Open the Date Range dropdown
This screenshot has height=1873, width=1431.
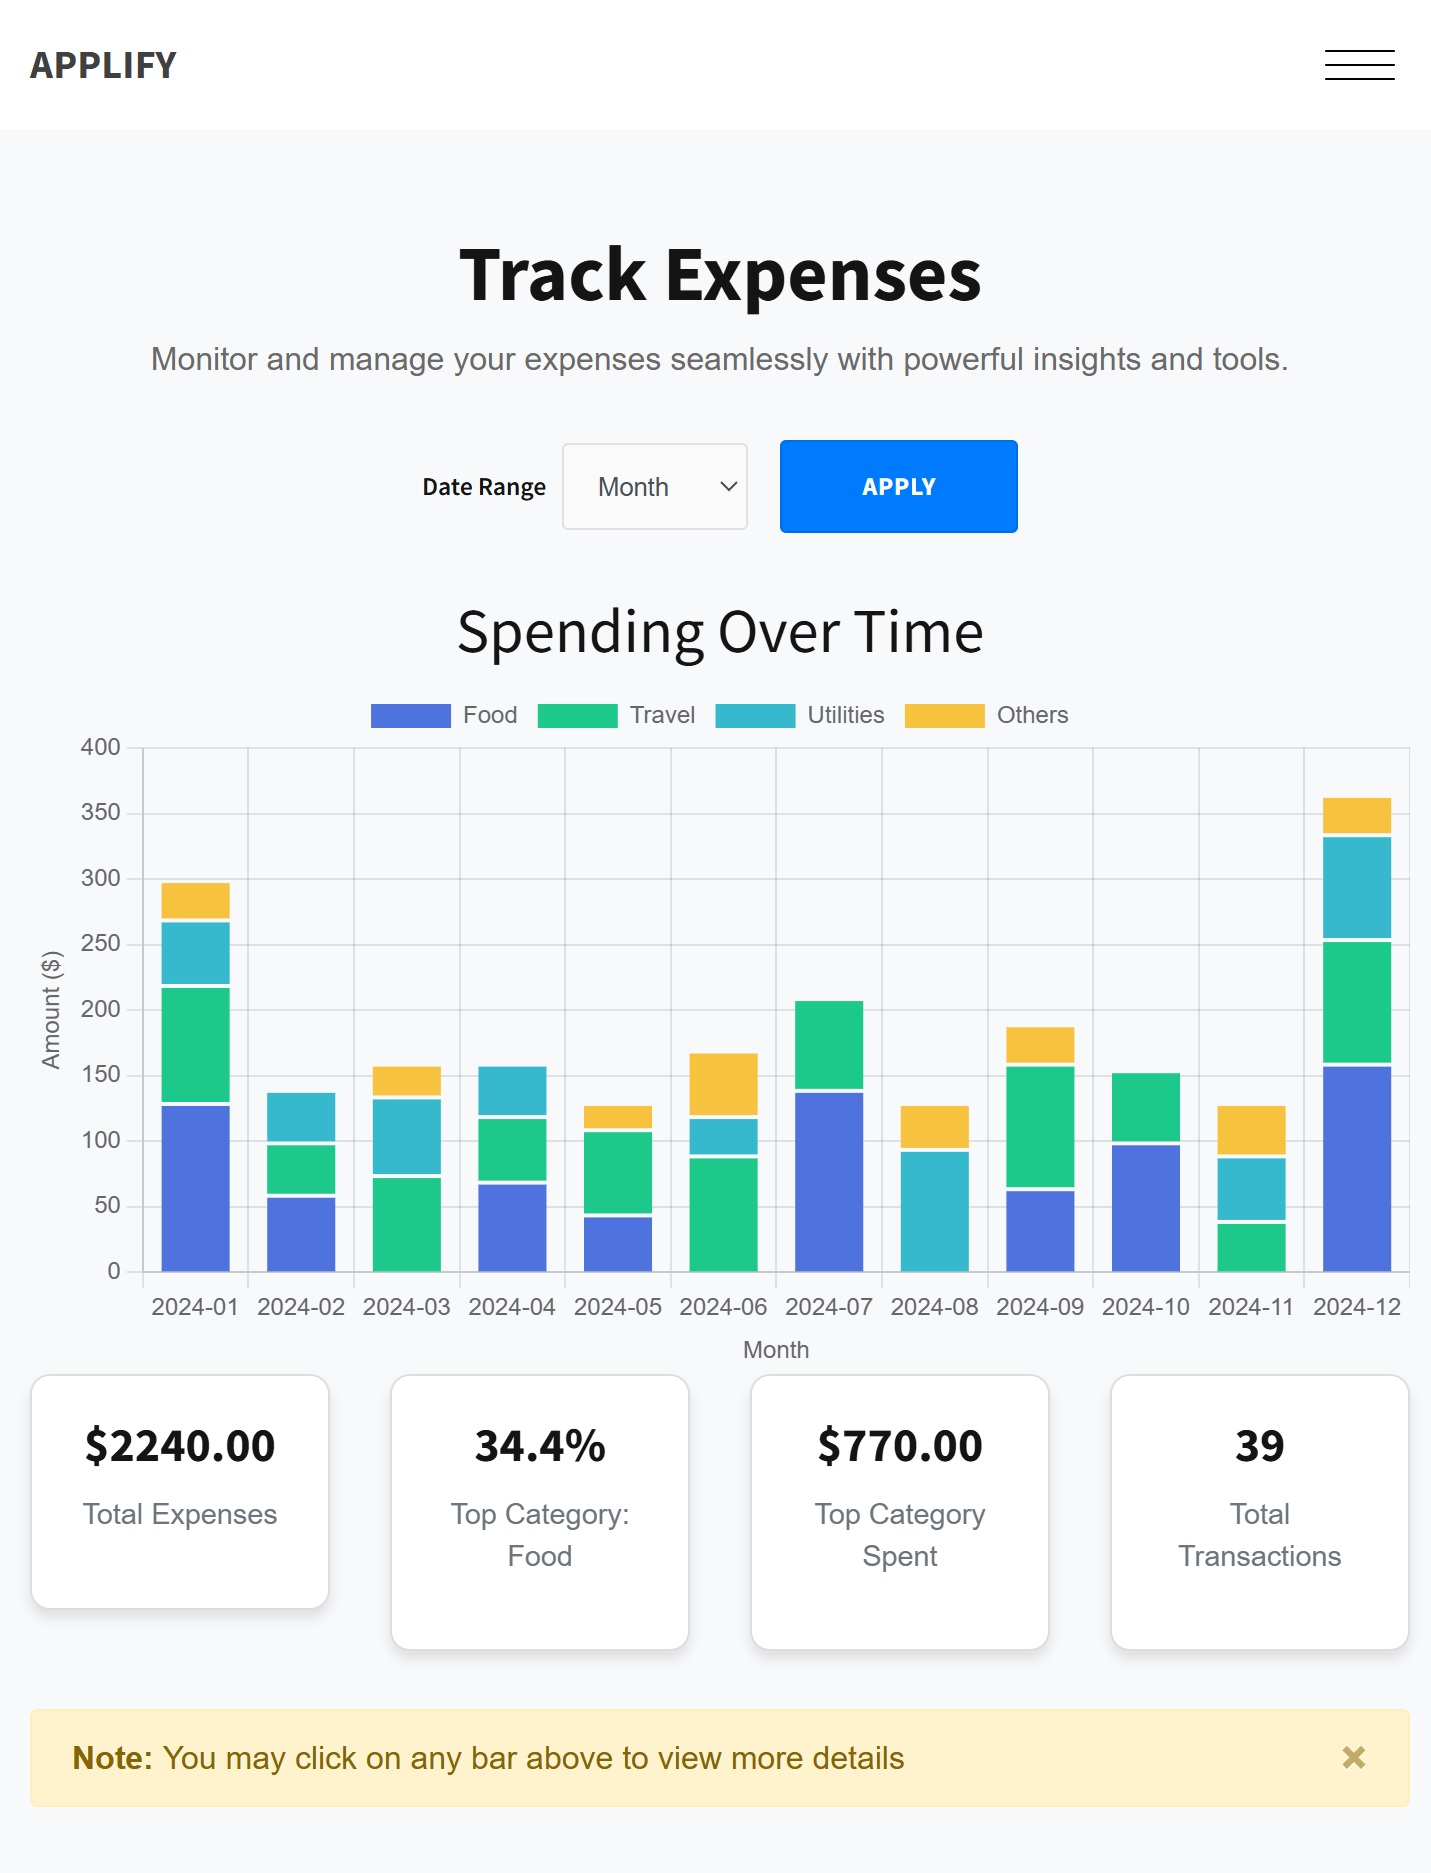(x=655, y=487)
